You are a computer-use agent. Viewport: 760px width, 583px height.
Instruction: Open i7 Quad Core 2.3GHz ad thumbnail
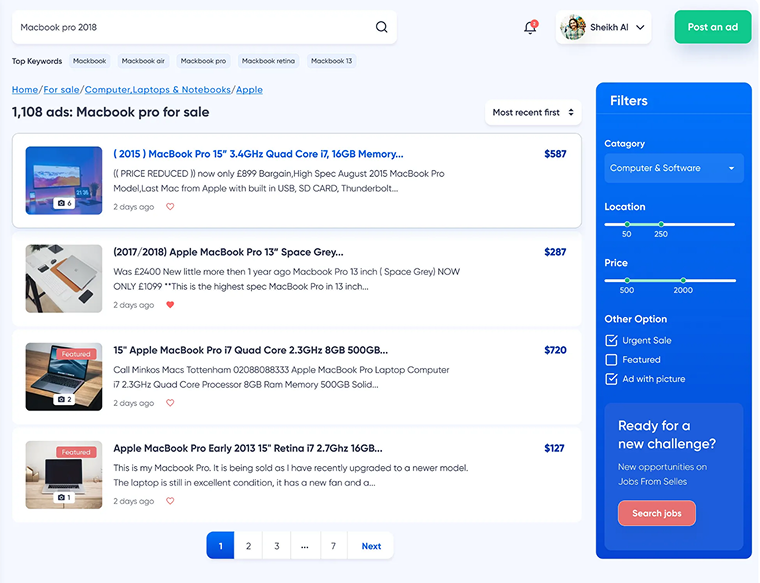[x=64, y=377]
